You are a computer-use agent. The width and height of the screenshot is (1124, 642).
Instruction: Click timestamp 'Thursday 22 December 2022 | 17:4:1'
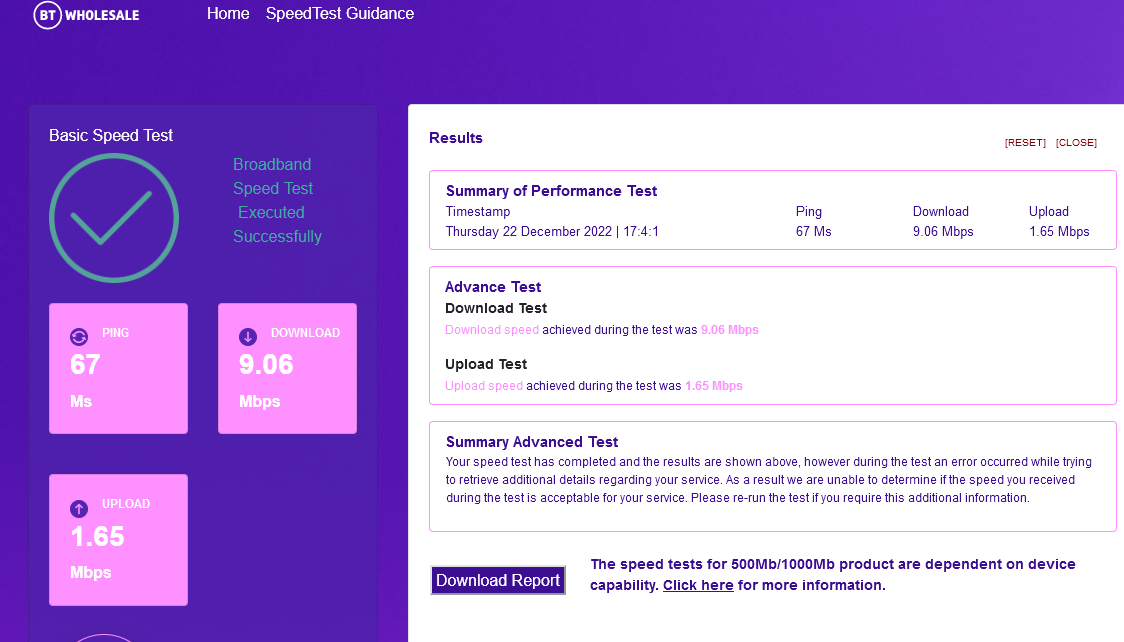pyautogui.click(x=552, y=231)
